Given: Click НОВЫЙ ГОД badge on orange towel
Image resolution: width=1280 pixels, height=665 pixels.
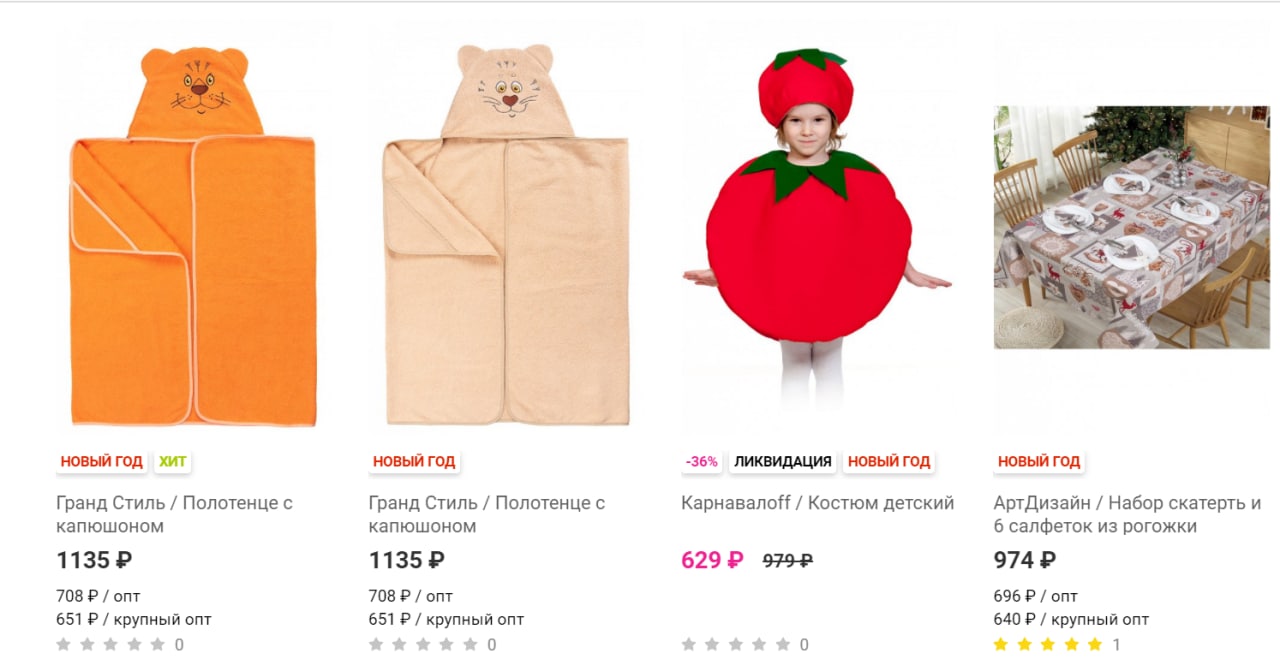Looking at the screenshot, I should [101, 462].
